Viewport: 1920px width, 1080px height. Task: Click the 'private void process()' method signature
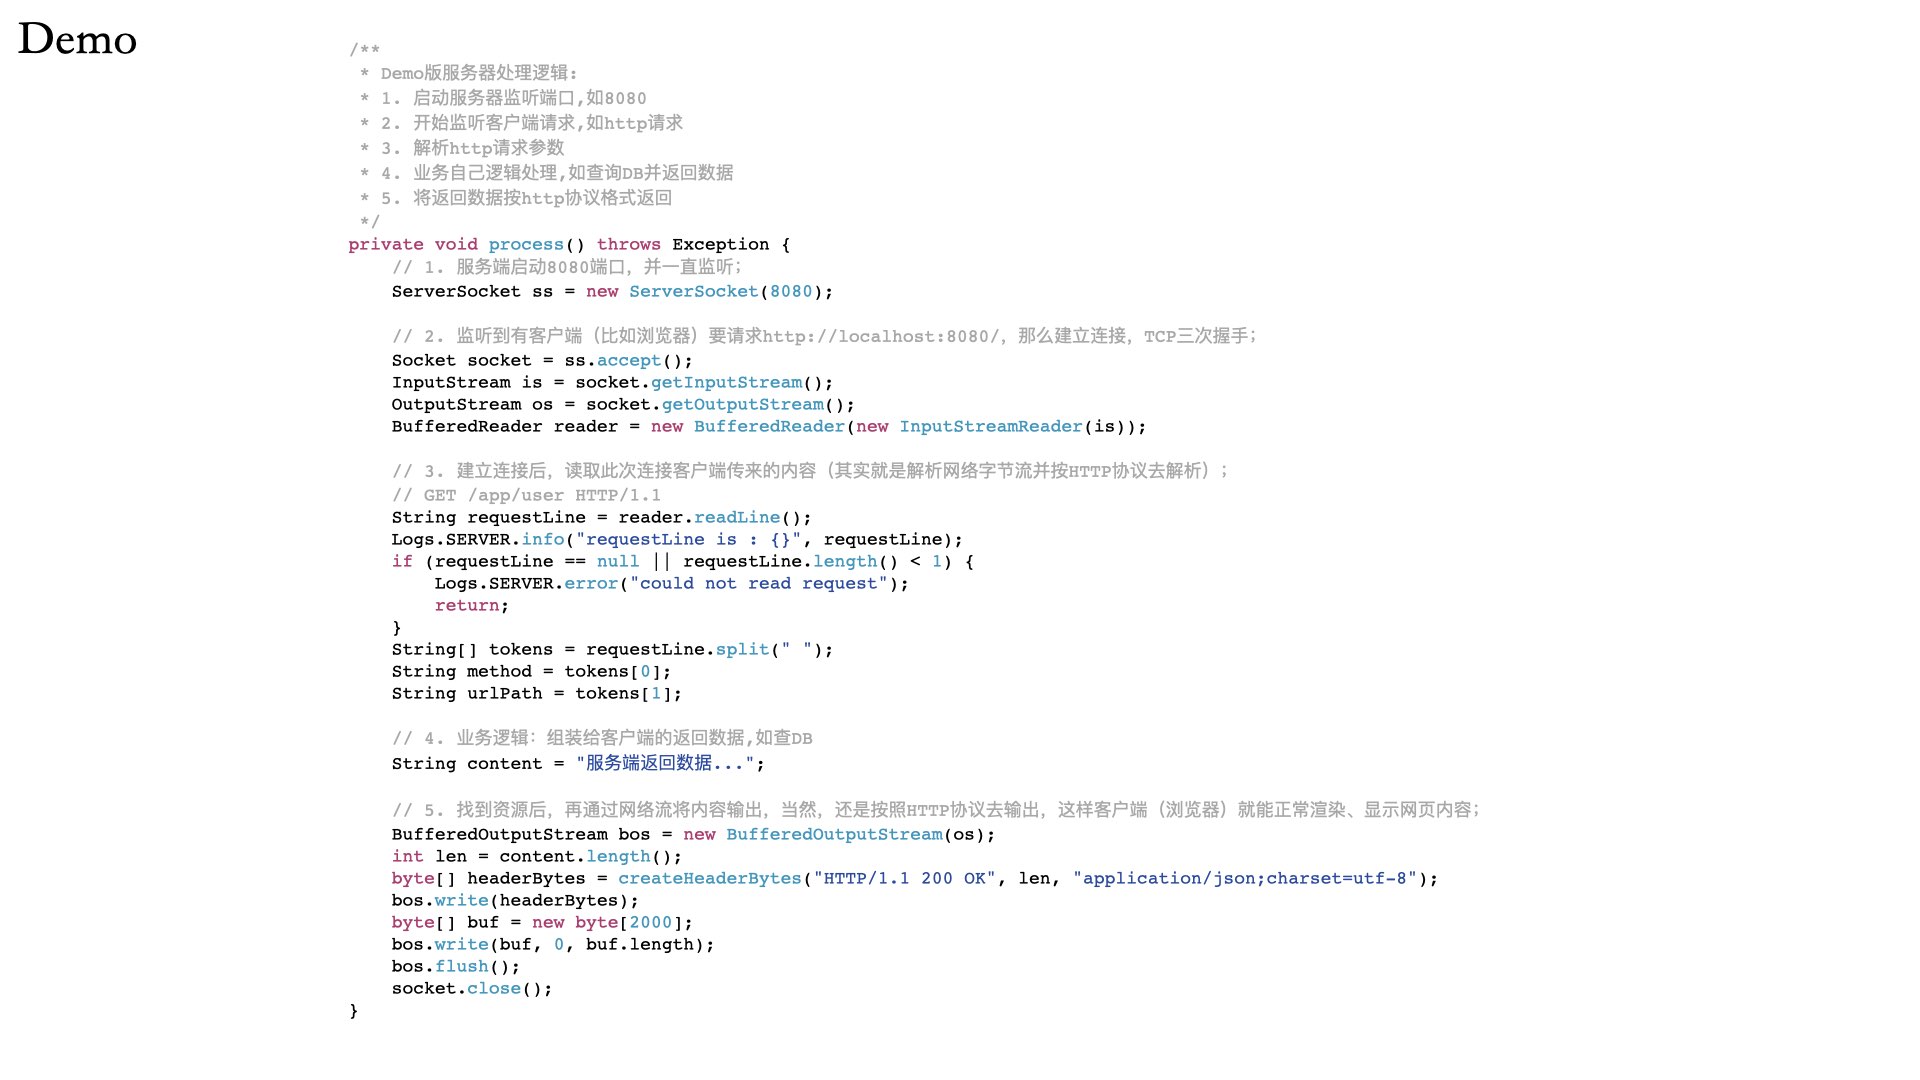(x=569, y=244)
